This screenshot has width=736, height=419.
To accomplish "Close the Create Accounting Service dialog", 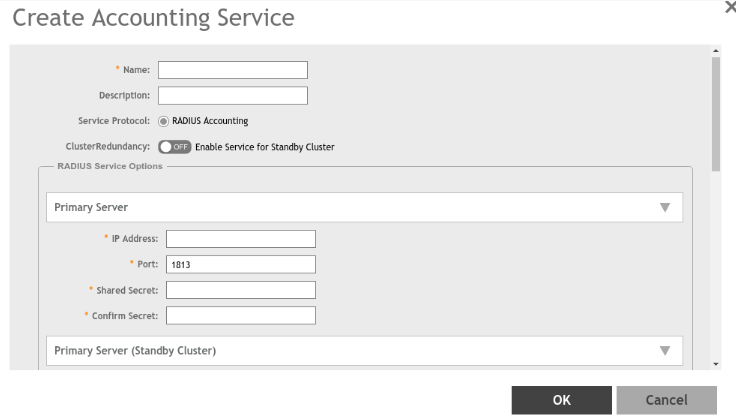I will [729, 6].
